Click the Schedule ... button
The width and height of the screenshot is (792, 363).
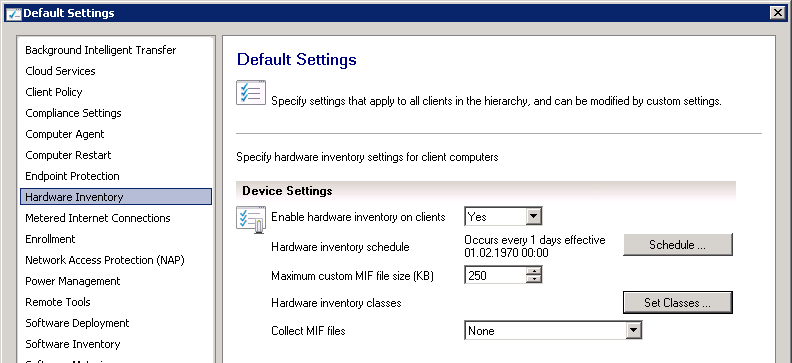(677, 245)
